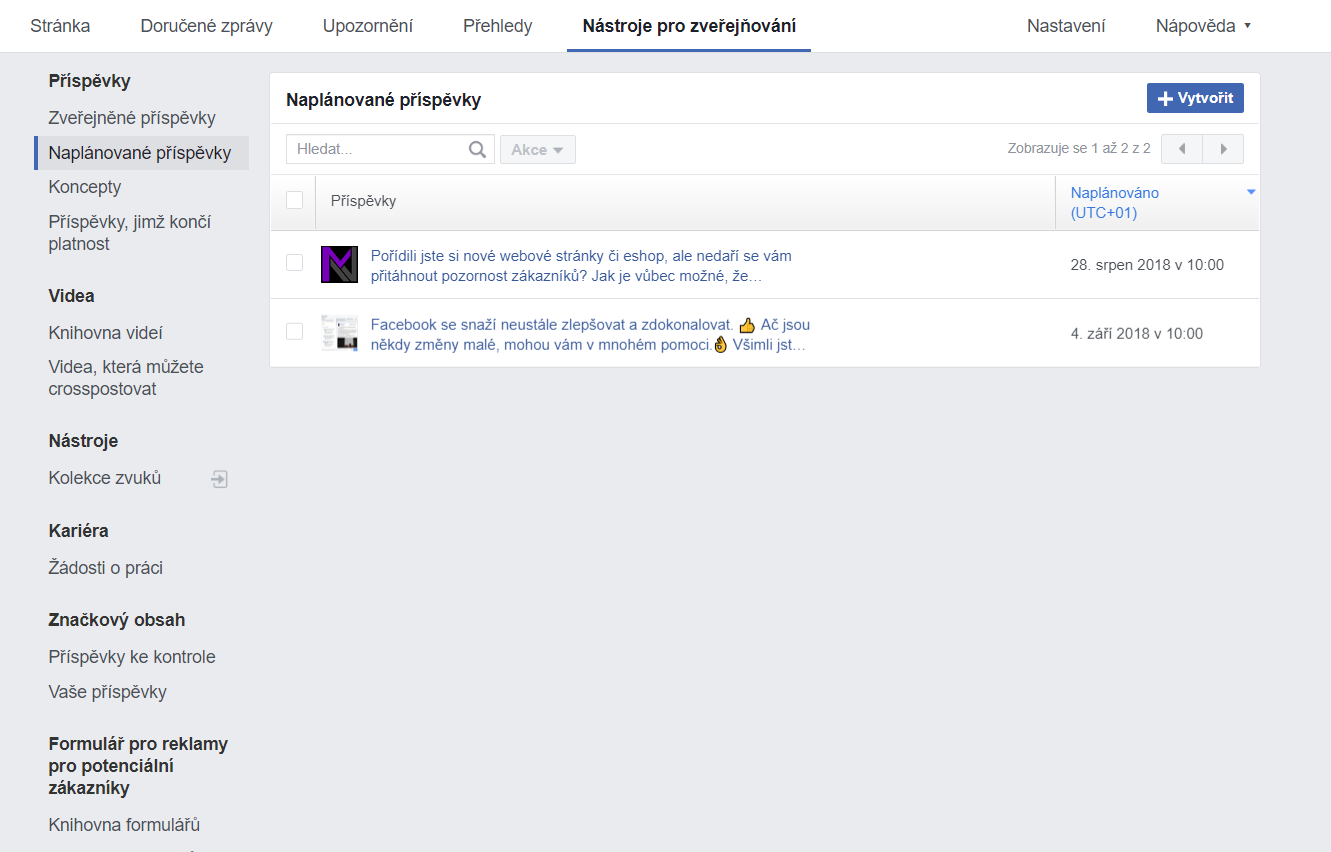The height and width of the screenshot is (852, 1331).
Task: Click the date '4. září 2018 v 10:00'
Action: click(x=1137, y=333)
